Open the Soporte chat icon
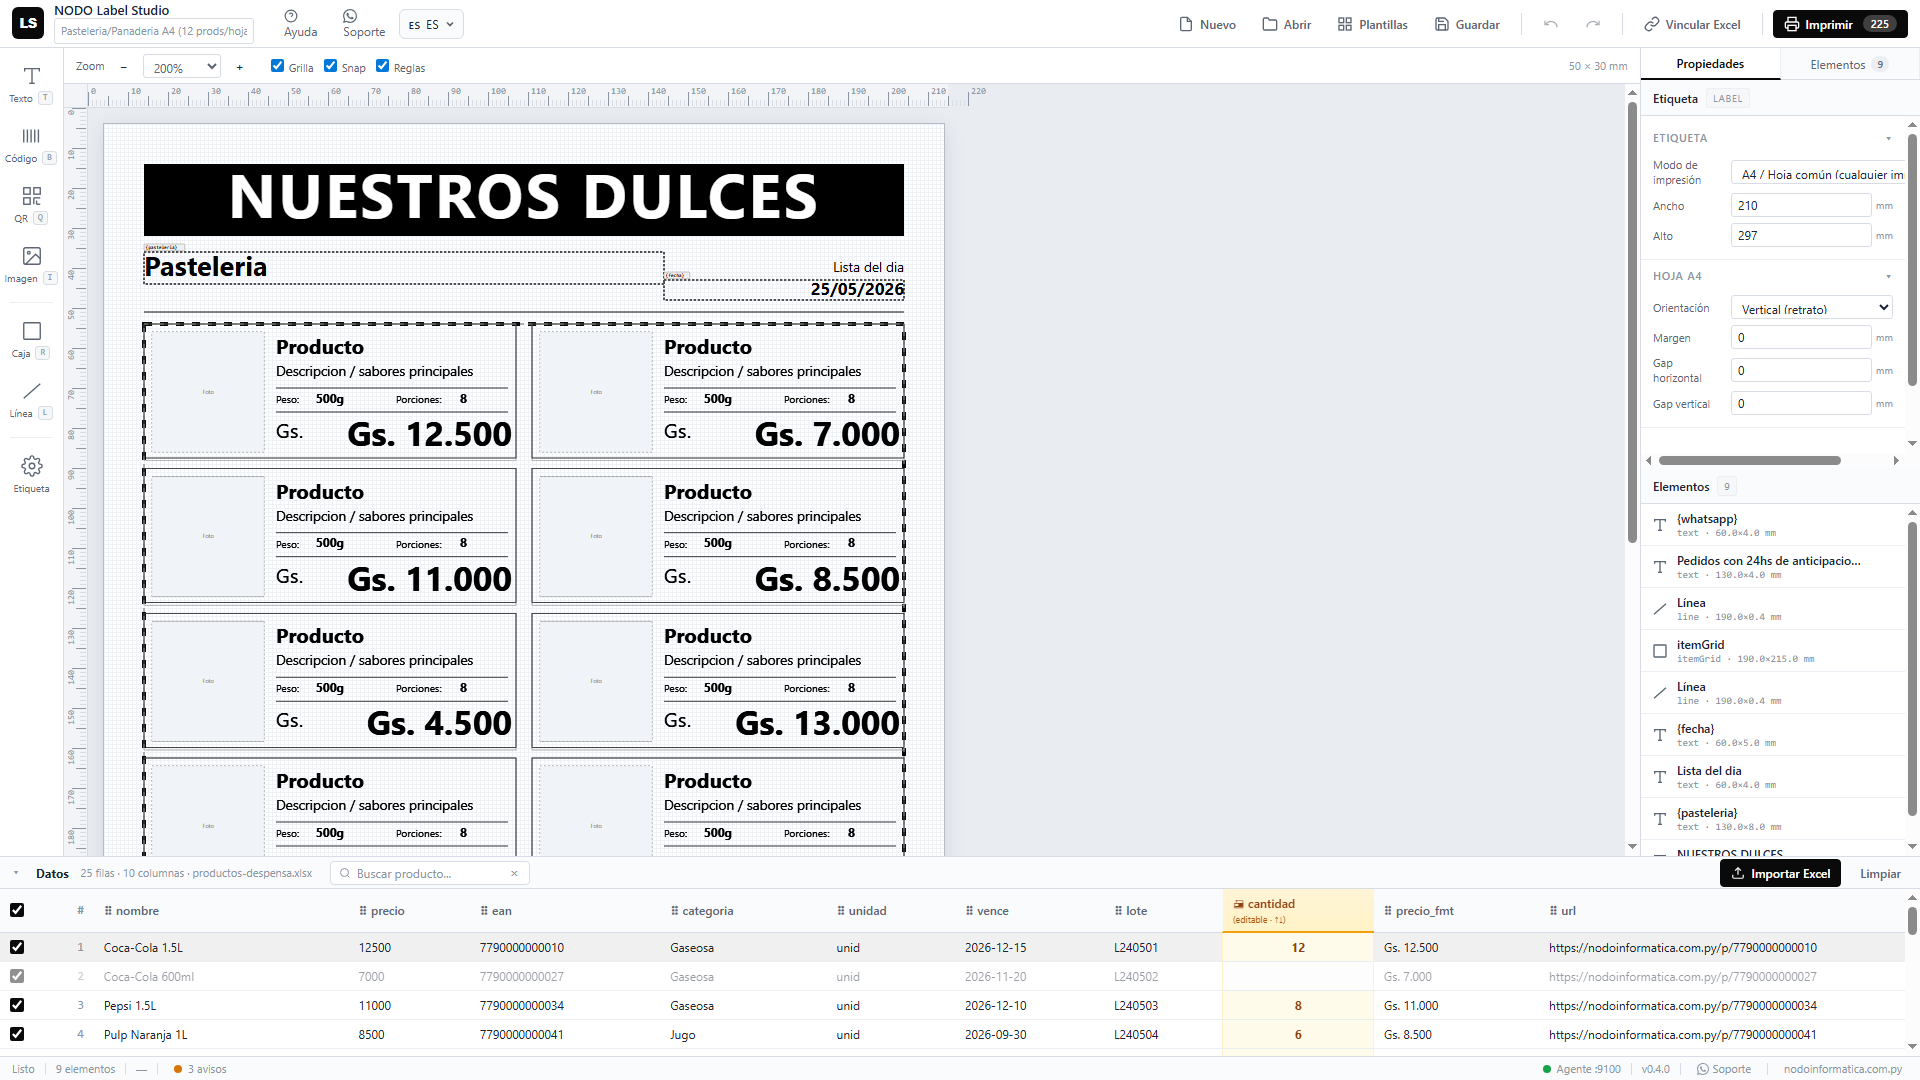Screen dimensions: 1920x1080 [364, 24]
